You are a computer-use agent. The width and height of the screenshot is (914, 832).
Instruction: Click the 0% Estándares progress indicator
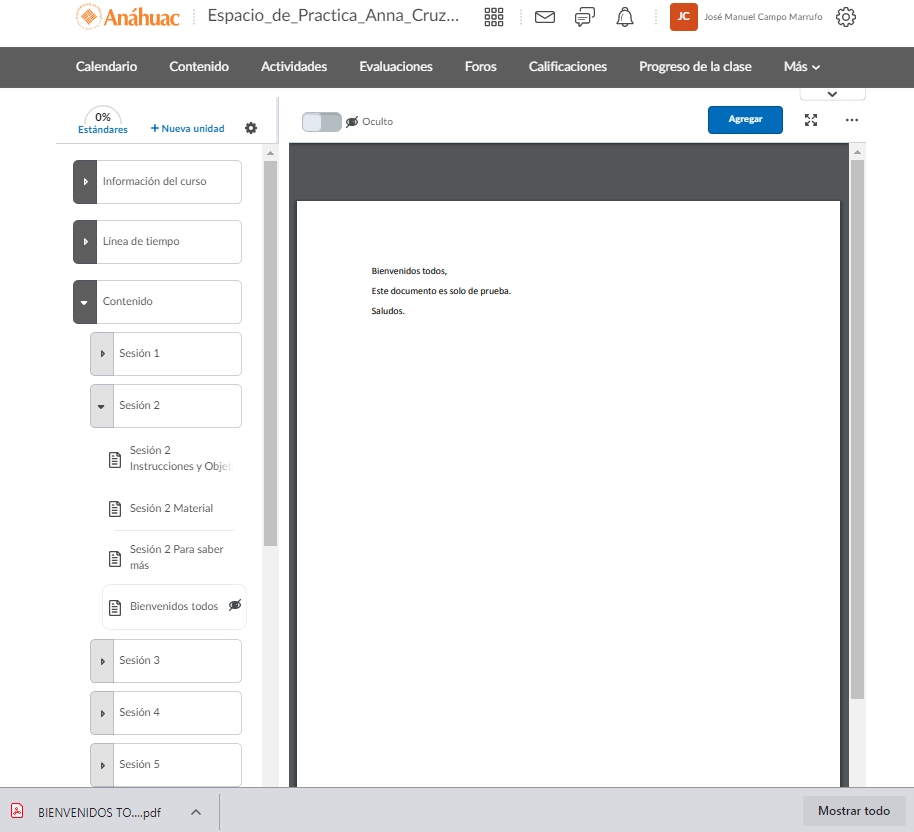(103, 121)
